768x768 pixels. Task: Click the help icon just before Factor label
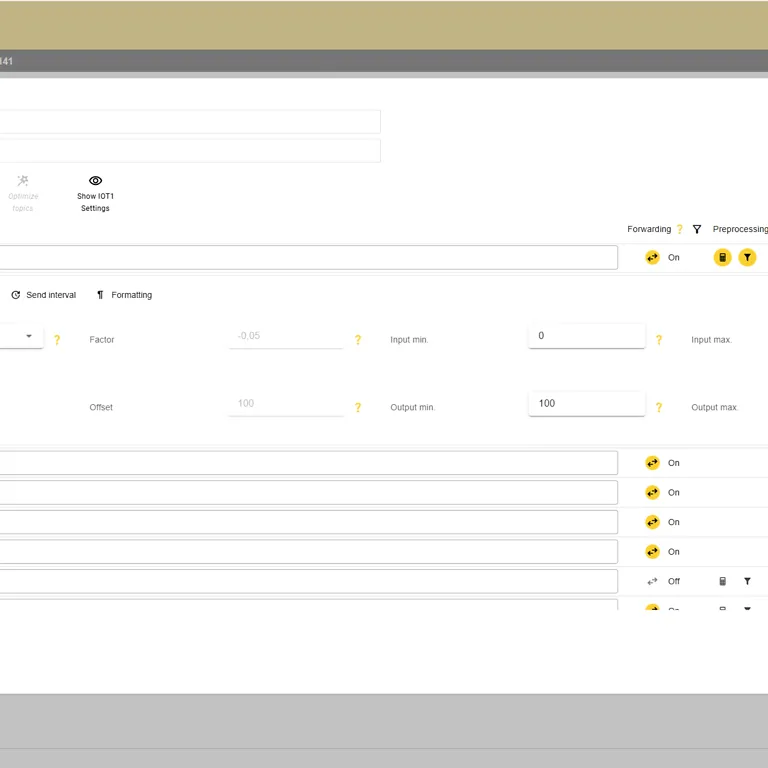click(57, 340)
